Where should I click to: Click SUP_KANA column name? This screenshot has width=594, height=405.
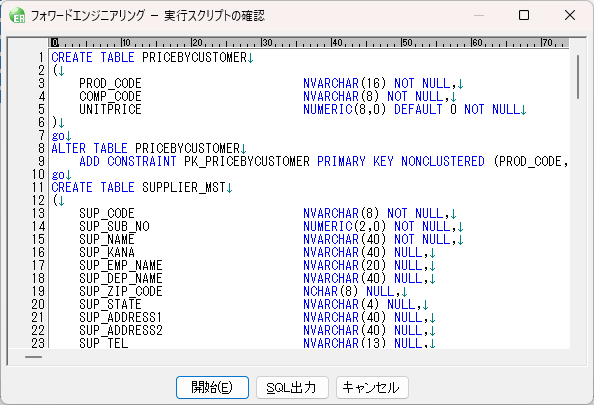107,252
